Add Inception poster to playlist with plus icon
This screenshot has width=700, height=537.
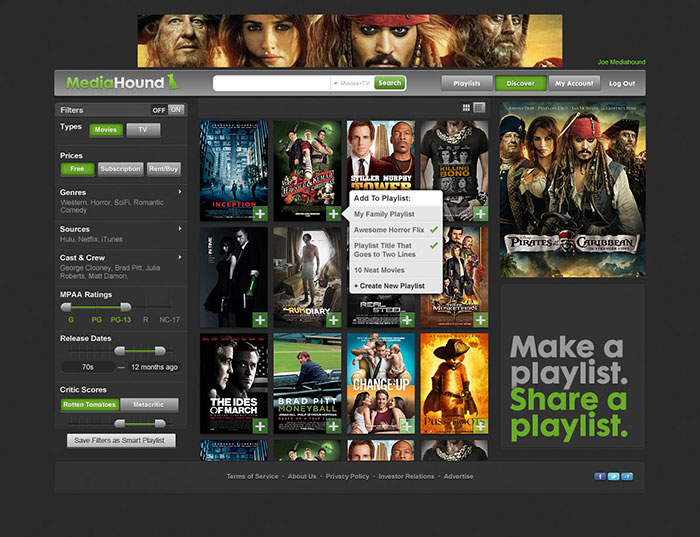click(x=260, y=214)
